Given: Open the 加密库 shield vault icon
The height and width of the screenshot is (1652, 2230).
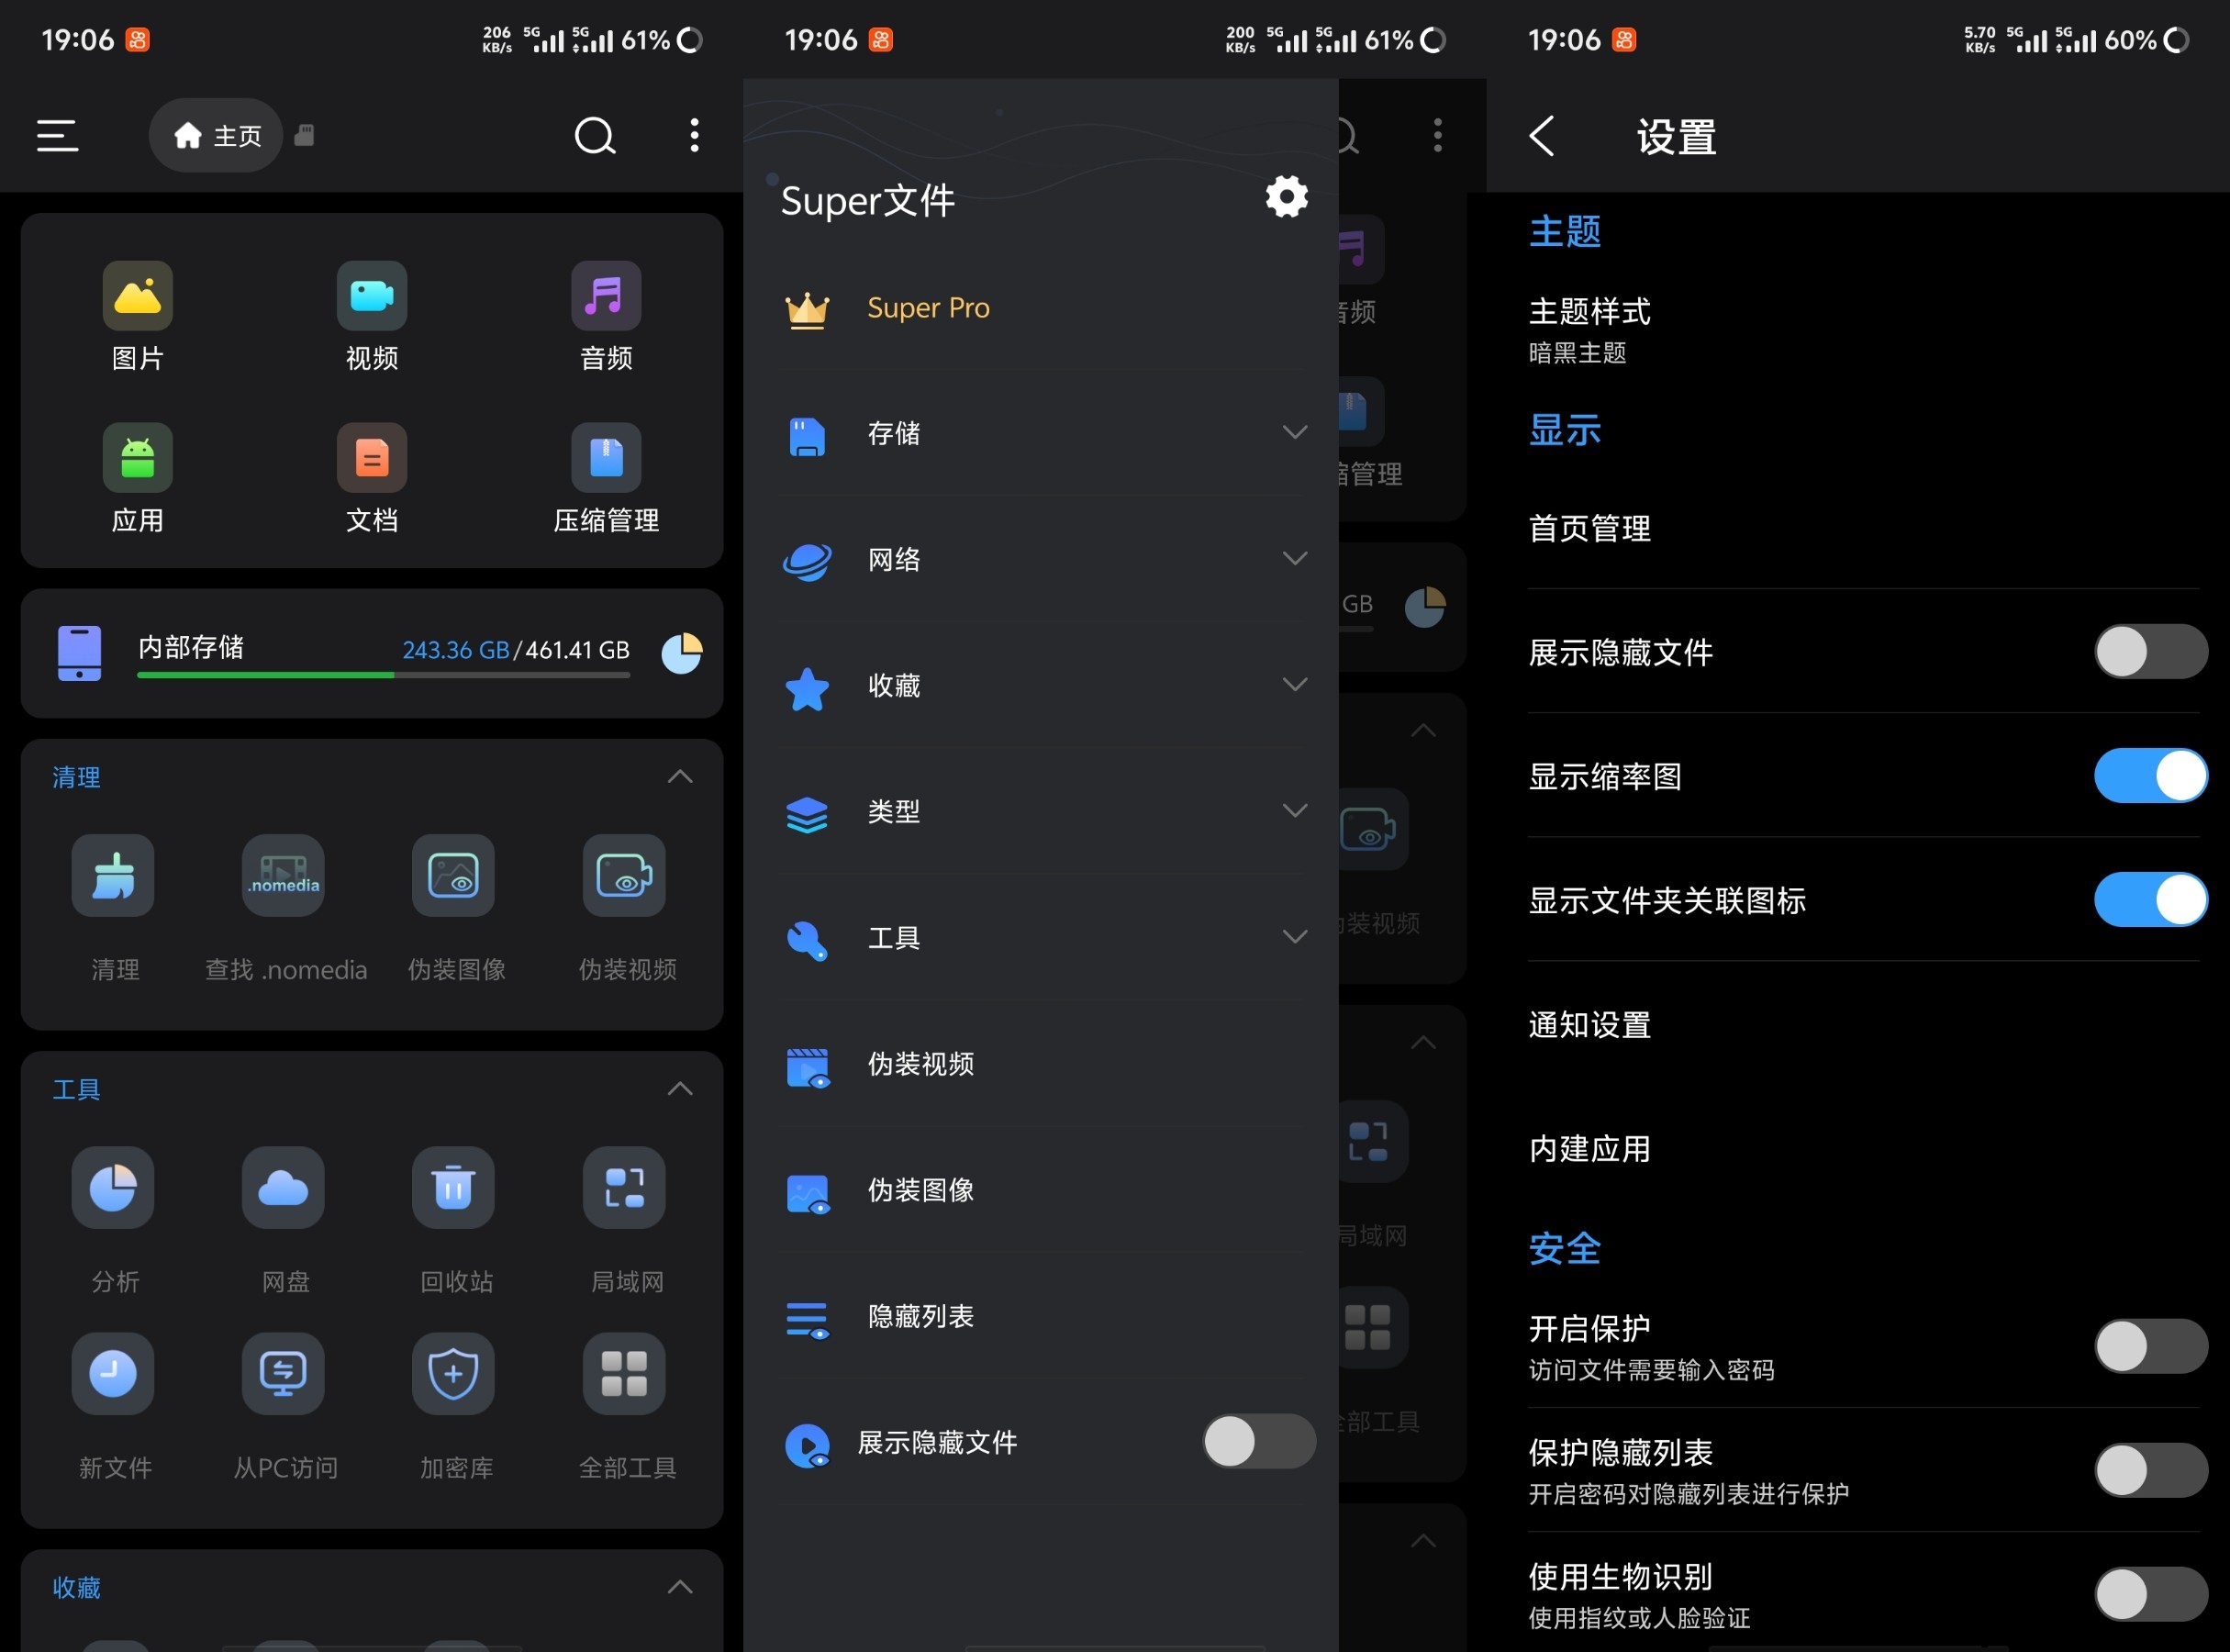Looking at the screenshot, I should 453,1374.
